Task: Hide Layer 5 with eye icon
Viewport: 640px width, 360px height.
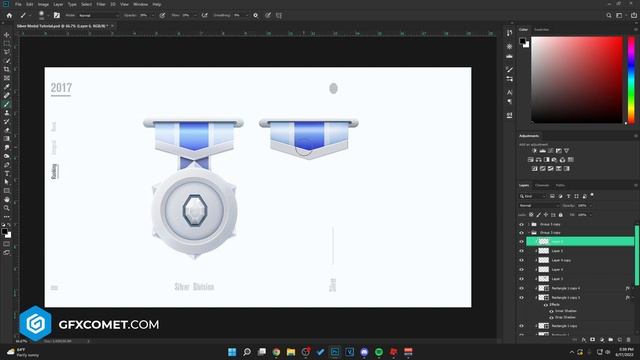Action: point(521,251)
